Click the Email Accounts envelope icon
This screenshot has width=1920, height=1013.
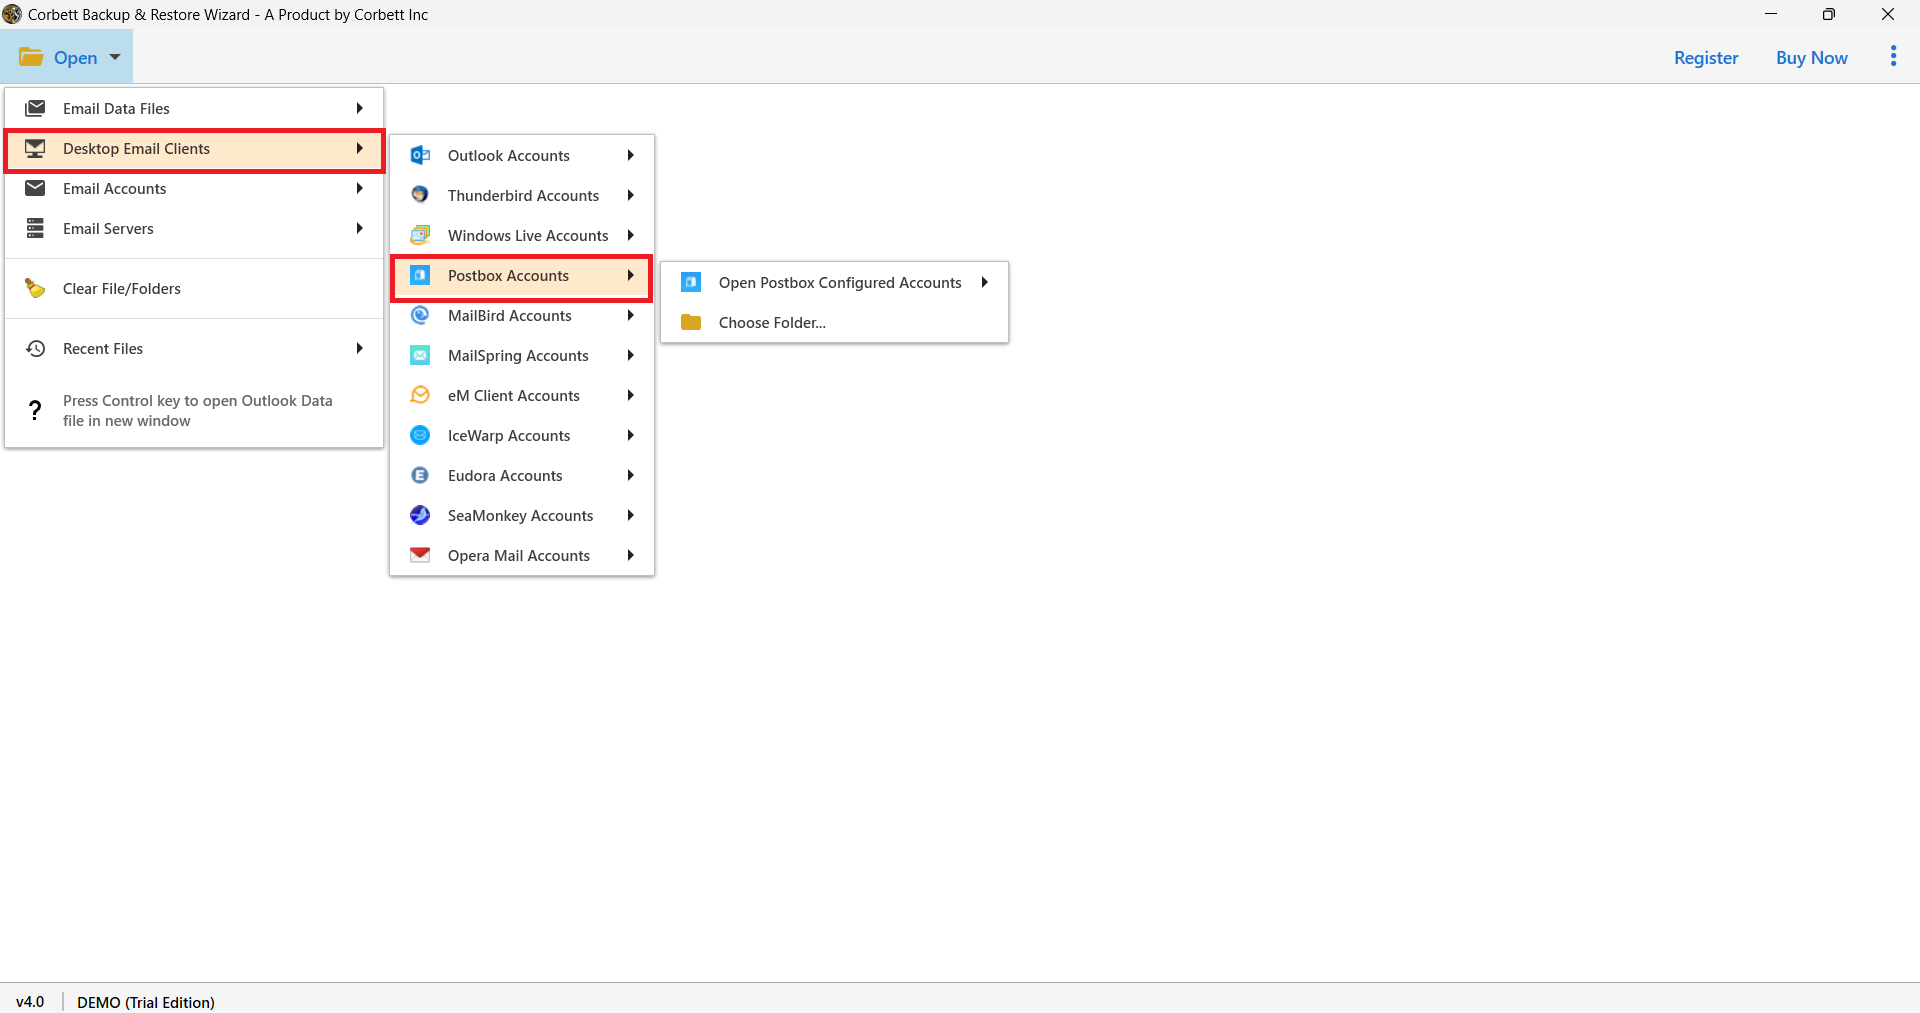tap(35, 188)
